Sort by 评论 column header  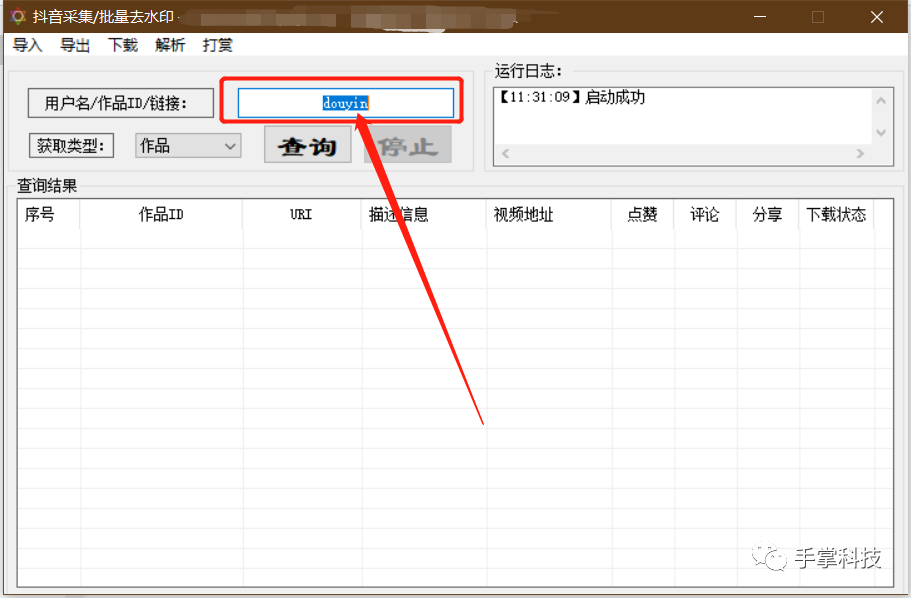pyautogui.click(x=705, y=214)
